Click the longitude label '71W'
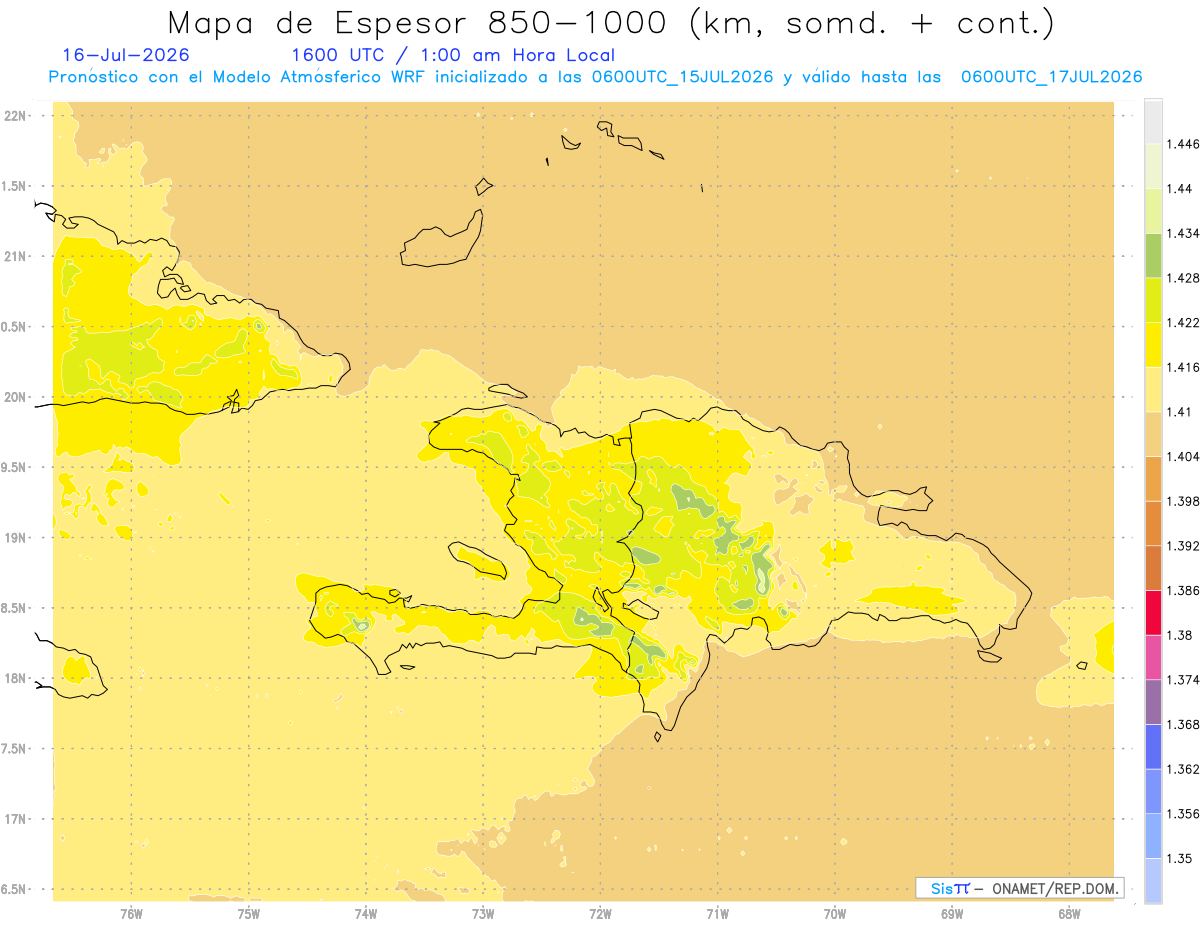This screenshot has width=1200, height=927. point(717,913)
